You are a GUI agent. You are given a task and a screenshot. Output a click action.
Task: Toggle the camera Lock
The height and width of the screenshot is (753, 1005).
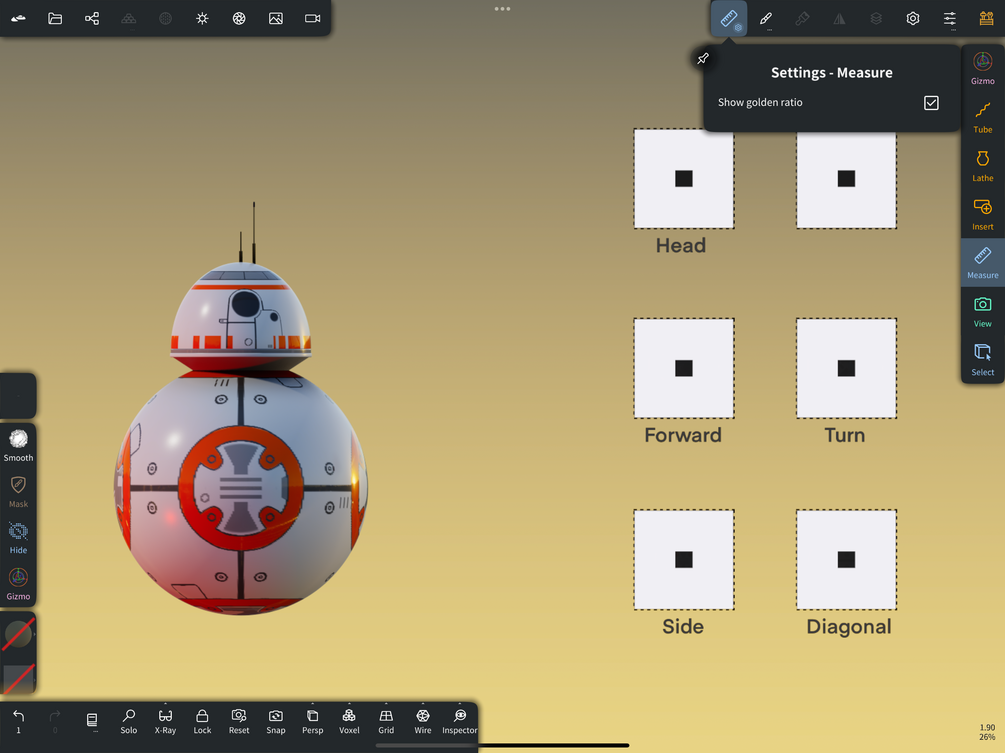[202, 721]
